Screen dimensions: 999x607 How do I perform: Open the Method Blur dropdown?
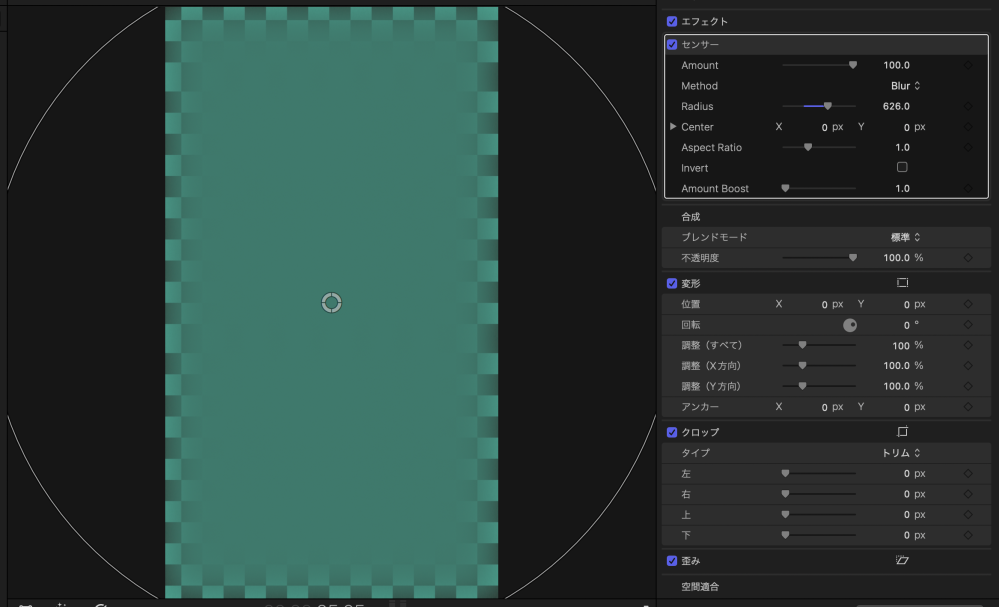tap(905, 86)
